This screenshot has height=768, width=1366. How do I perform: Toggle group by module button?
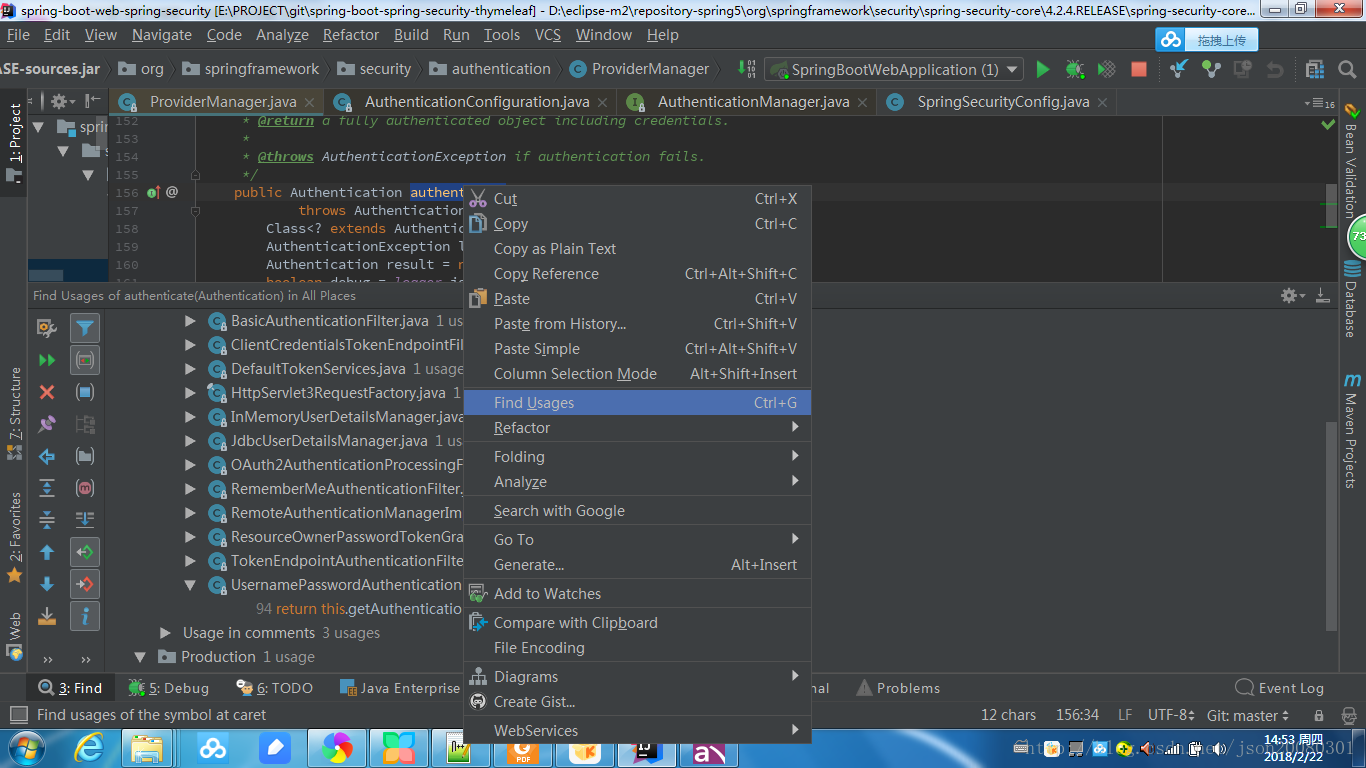[x=85, y=392]
